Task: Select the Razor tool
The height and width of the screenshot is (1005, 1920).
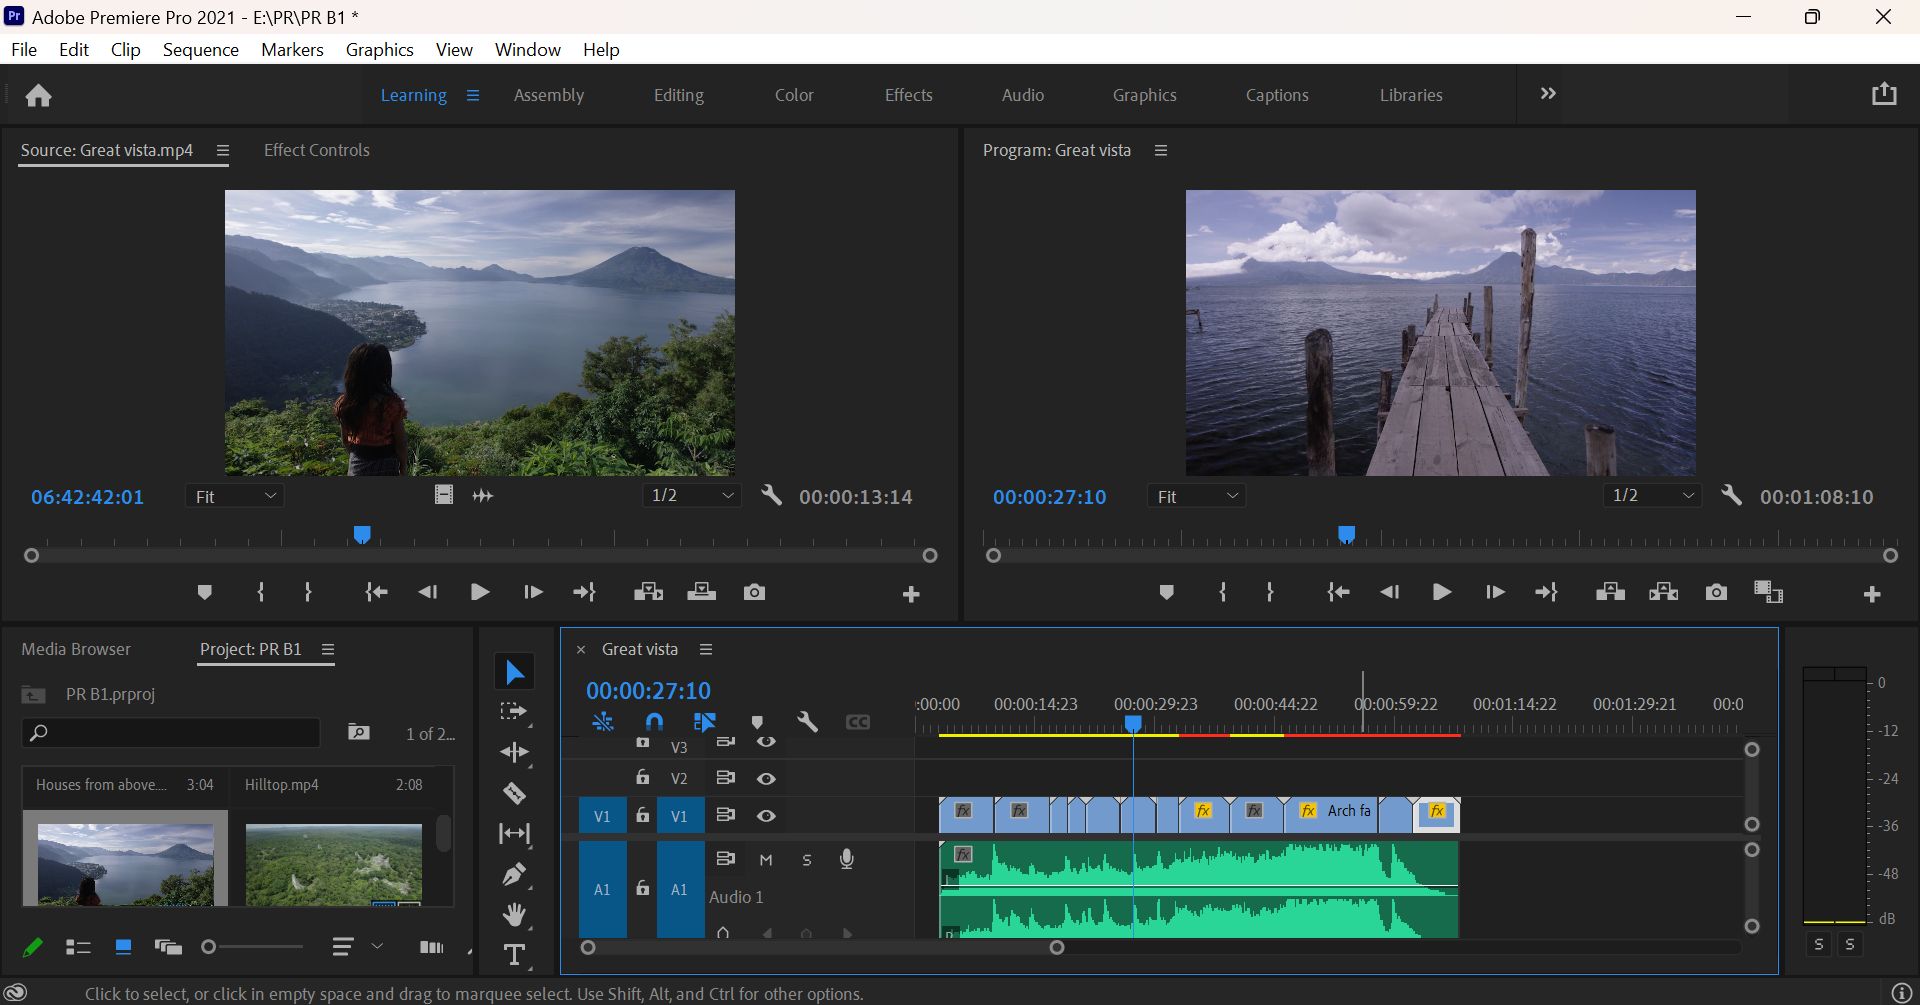Action: [514, 793]
